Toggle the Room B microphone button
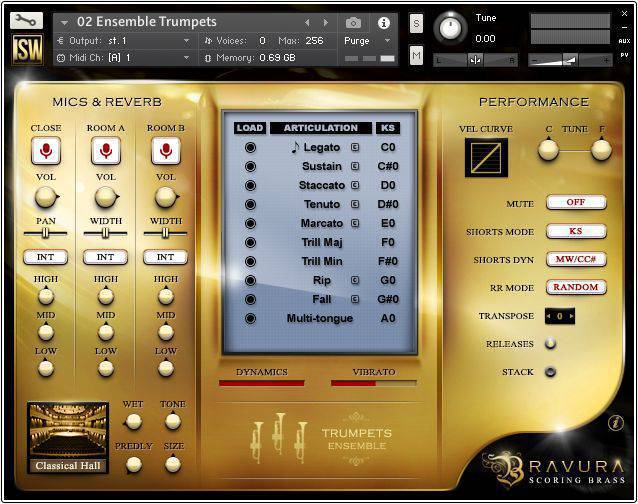The image size is (638, 504). click(165, 151)
